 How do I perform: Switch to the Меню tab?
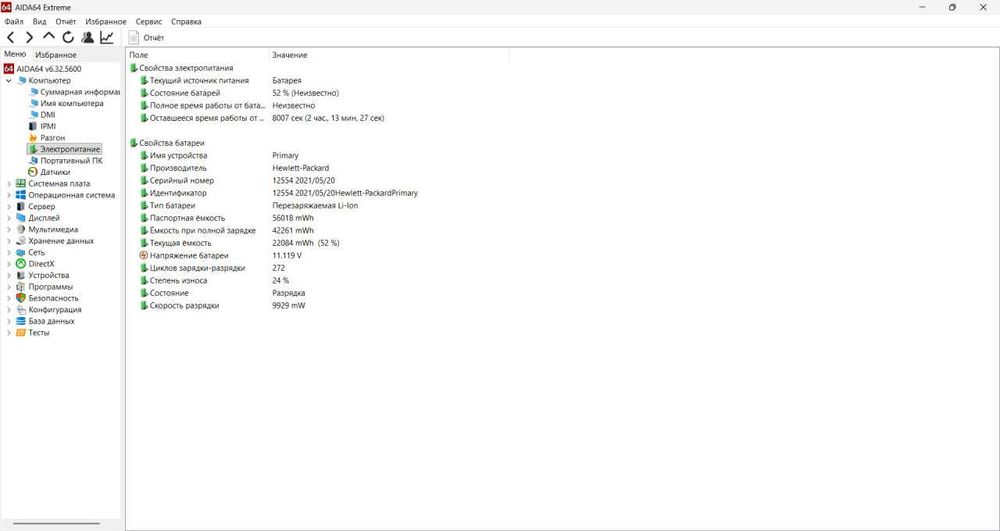(x=15, y=54)
